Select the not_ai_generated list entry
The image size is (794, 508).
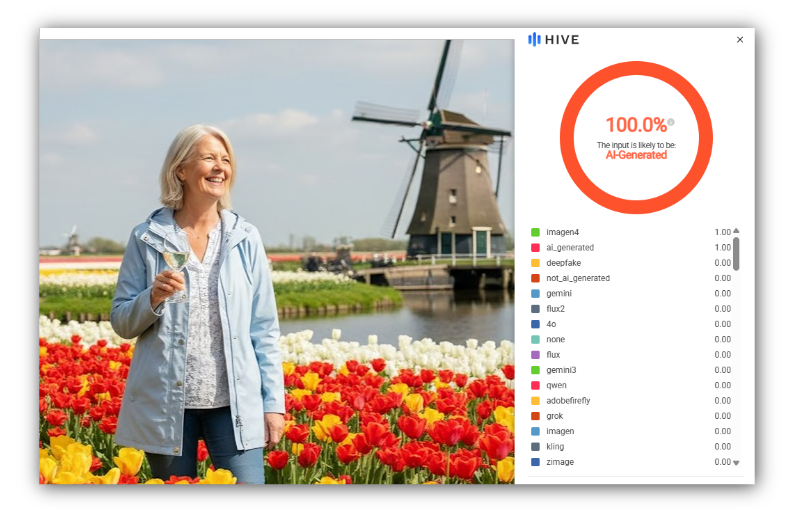tap(577, 278)
